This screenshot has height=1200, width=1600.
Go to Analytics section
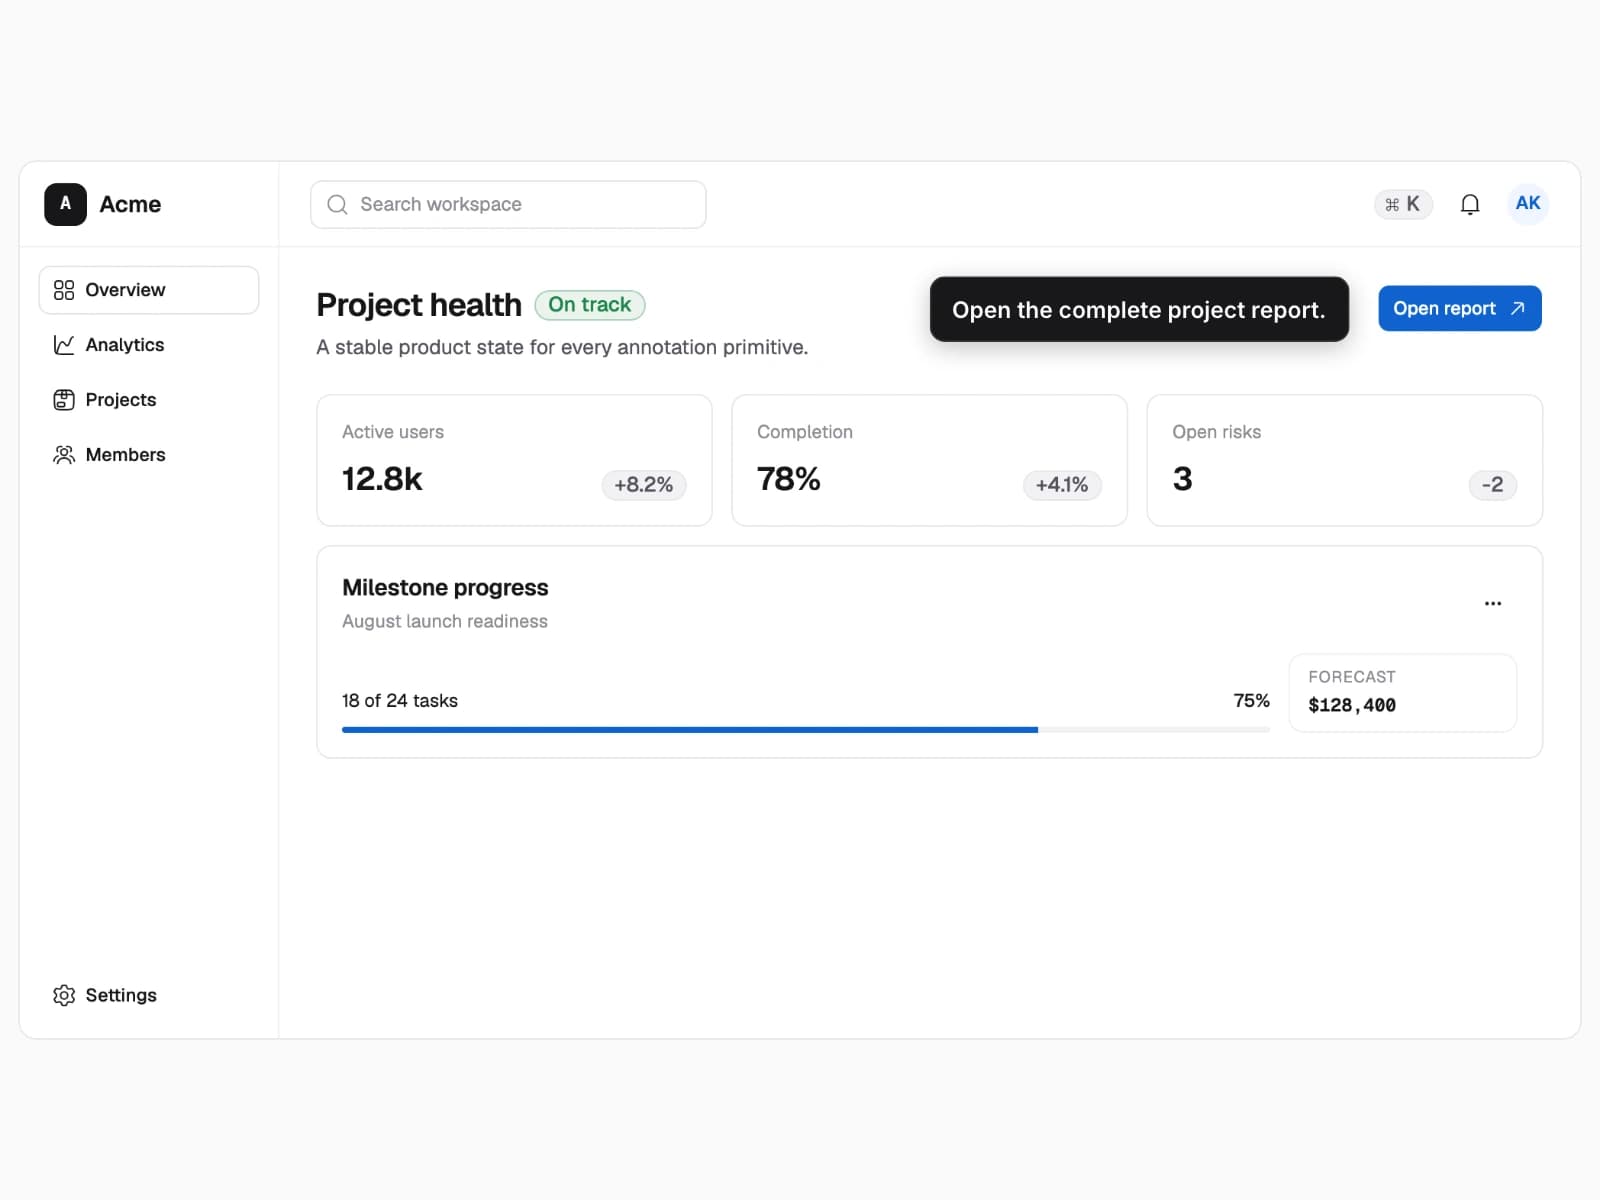click(149, 345)
